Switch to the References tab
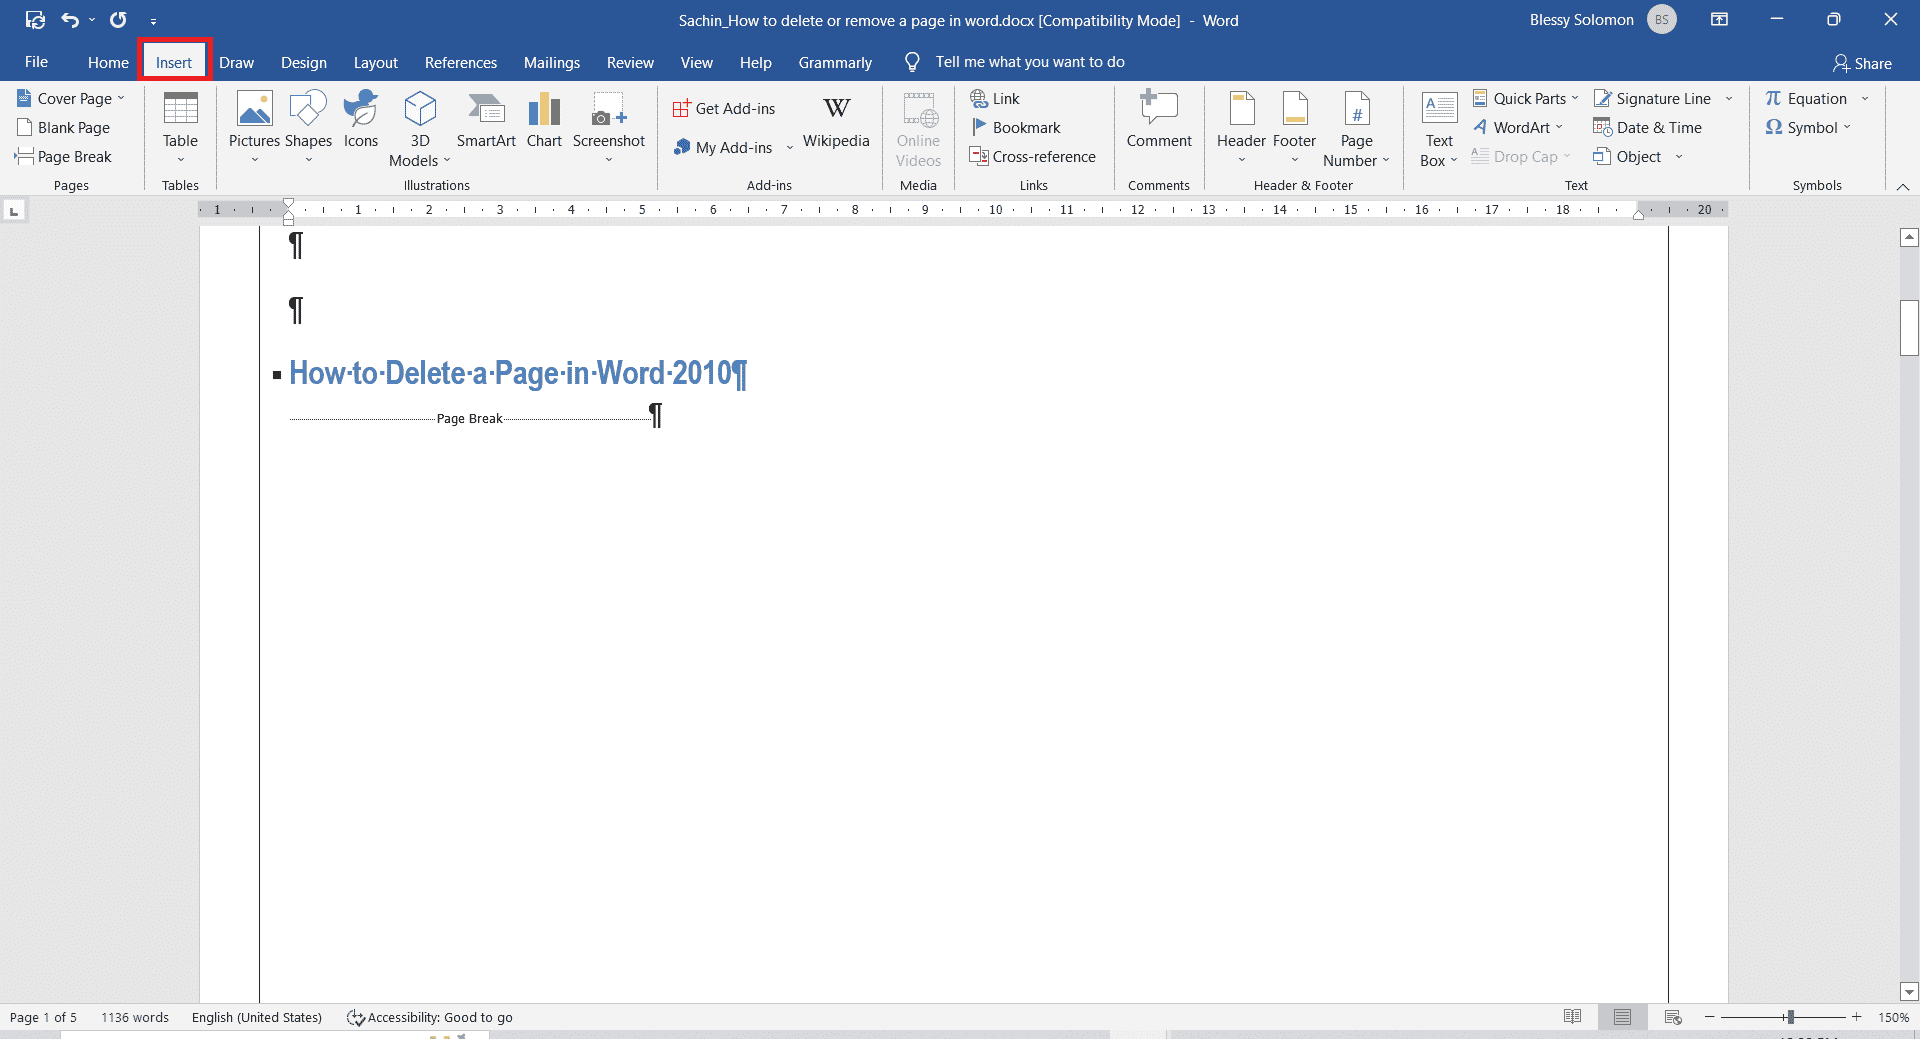 point(460,61)
